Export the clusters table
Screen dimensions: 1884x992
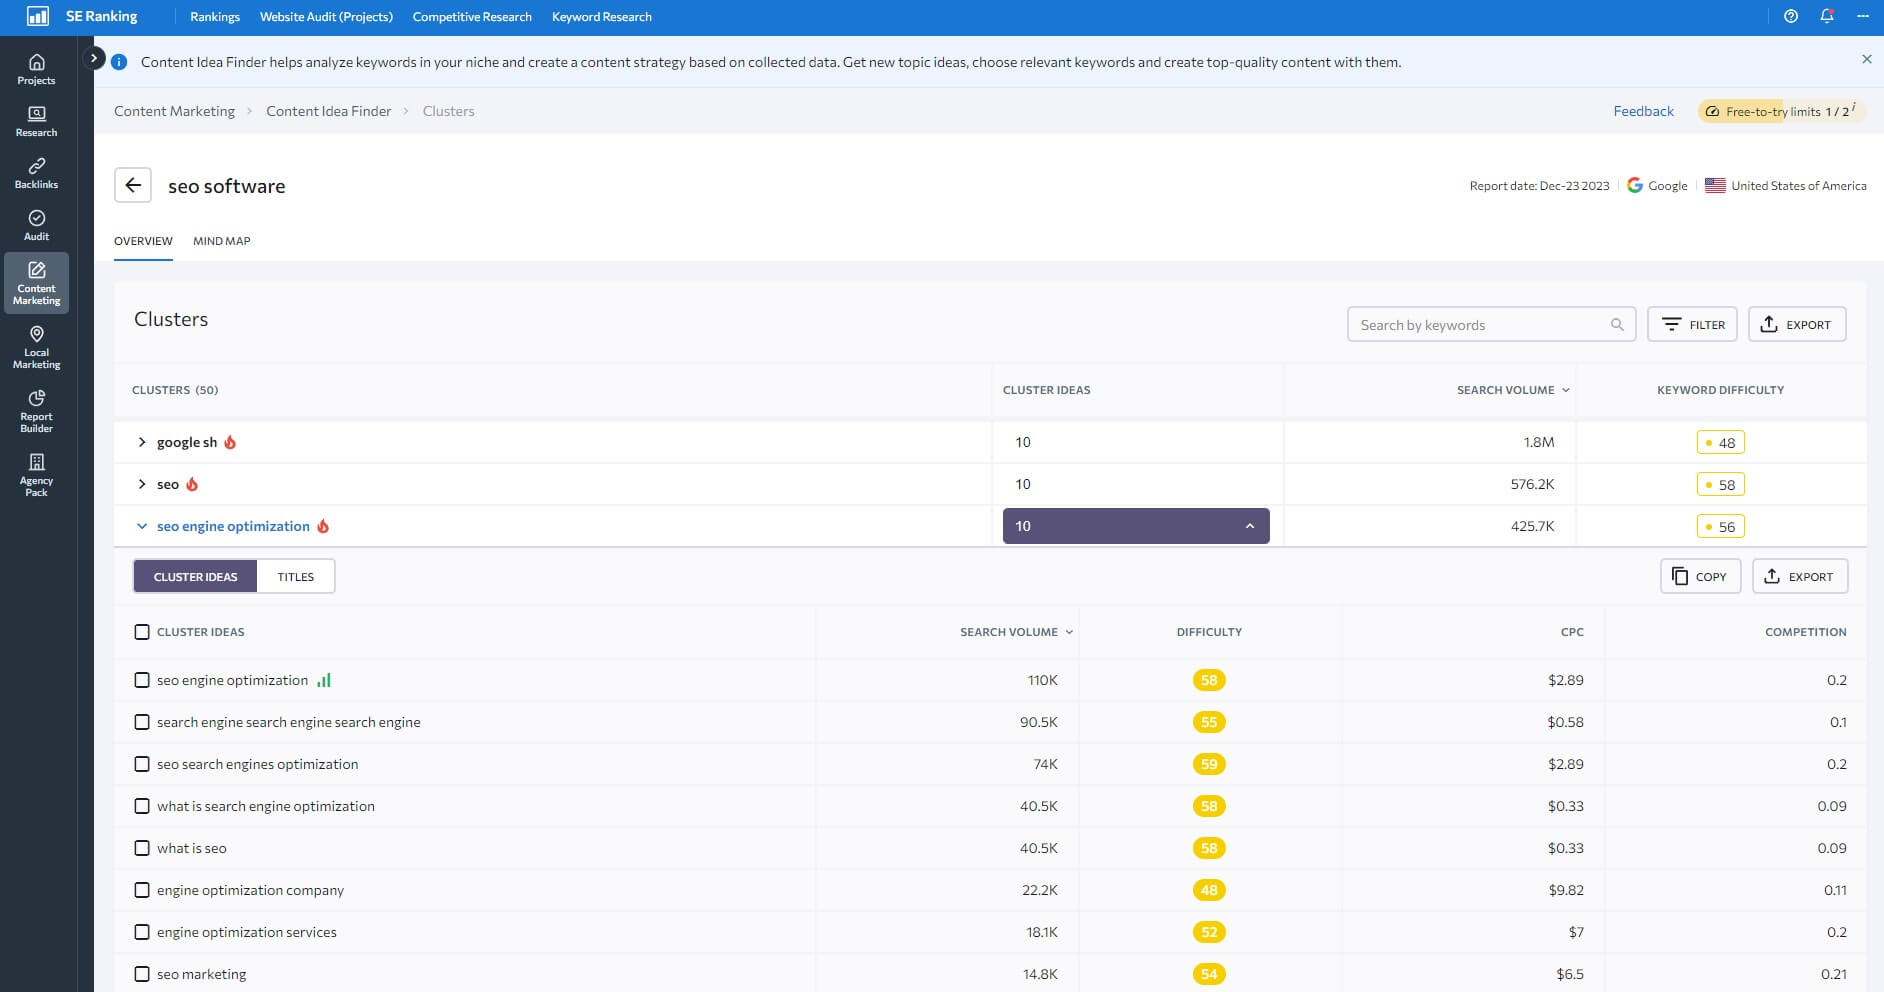[x=1797, y=324]
